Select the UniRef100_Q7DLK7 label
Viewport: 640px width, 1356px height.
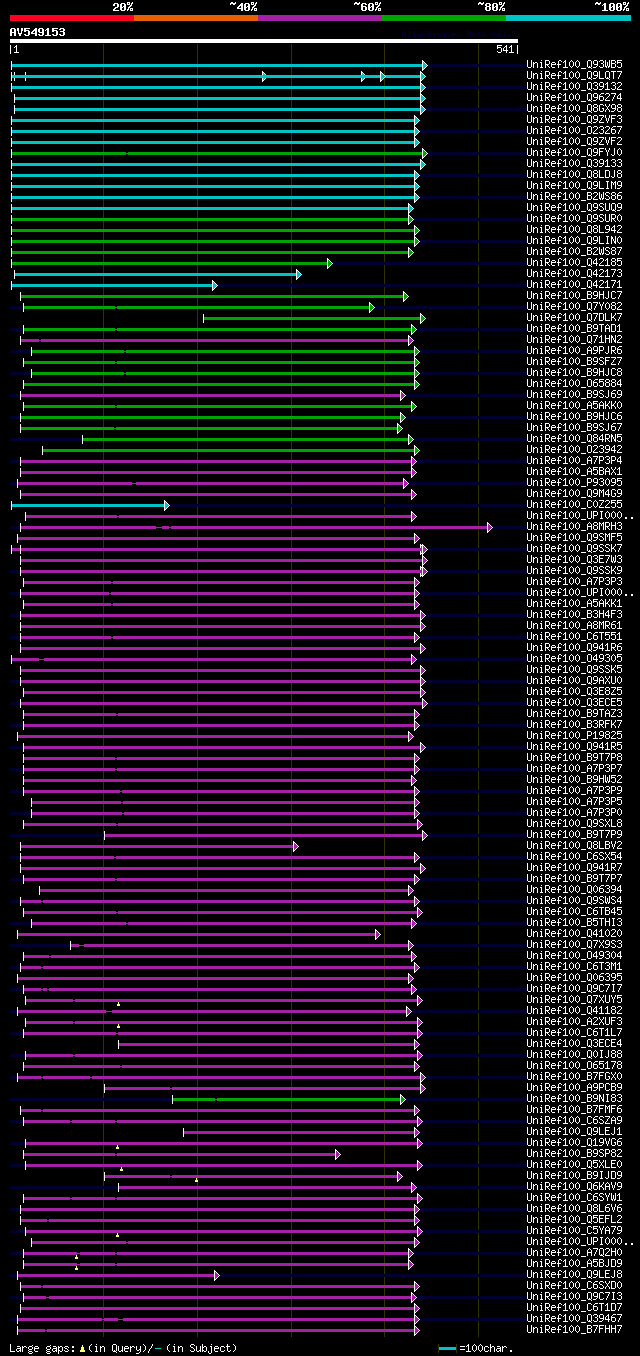pyautogui.click(x=574, y=318)
